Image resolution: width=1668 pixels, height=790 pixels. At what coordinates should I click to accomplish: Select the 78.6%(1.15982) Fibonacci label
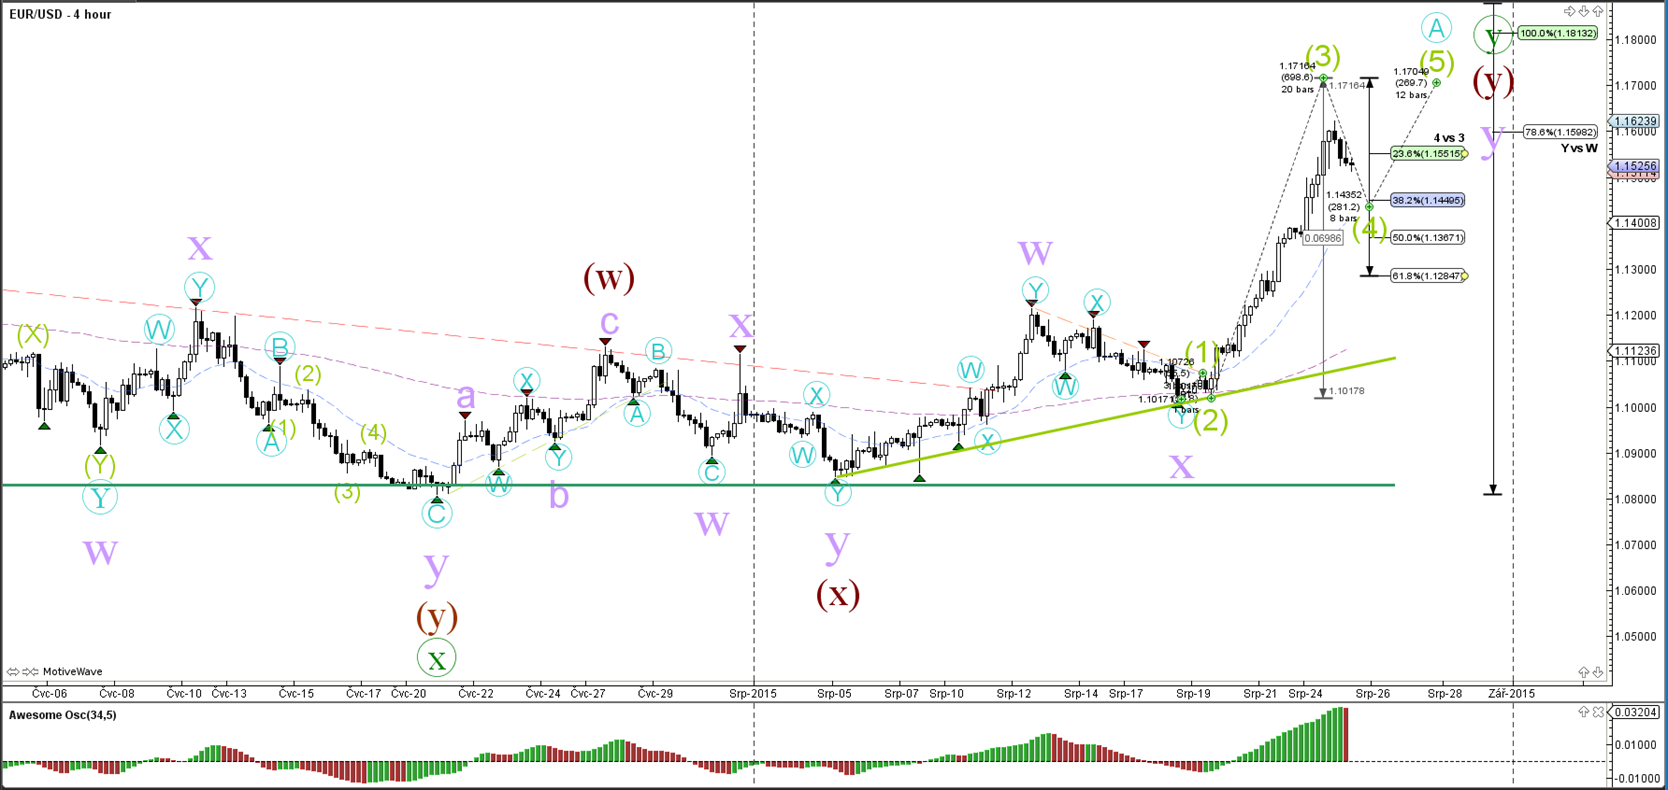(x=1560, y=132)
